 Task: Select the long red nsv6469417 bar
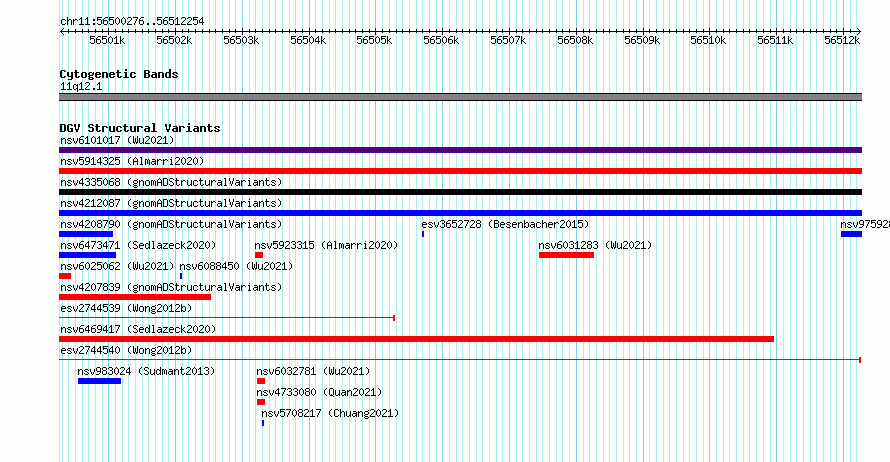pyautogui.click(x=416, y=339)
